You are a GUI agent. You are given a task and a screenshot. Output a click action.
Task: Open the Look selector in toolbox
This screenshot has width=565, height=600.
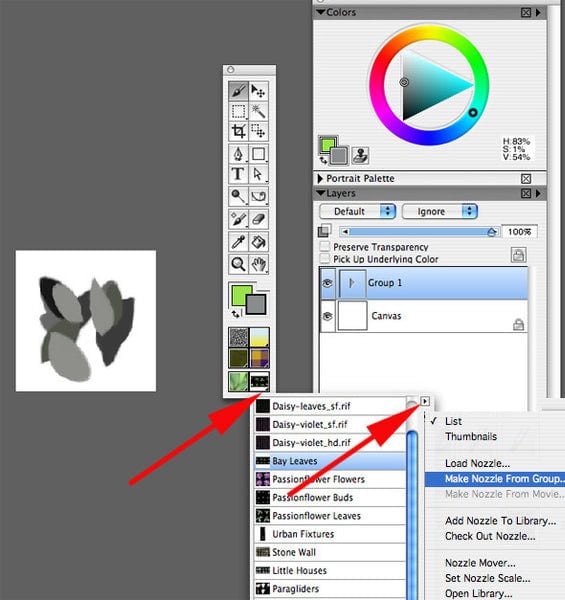[239, 381]
